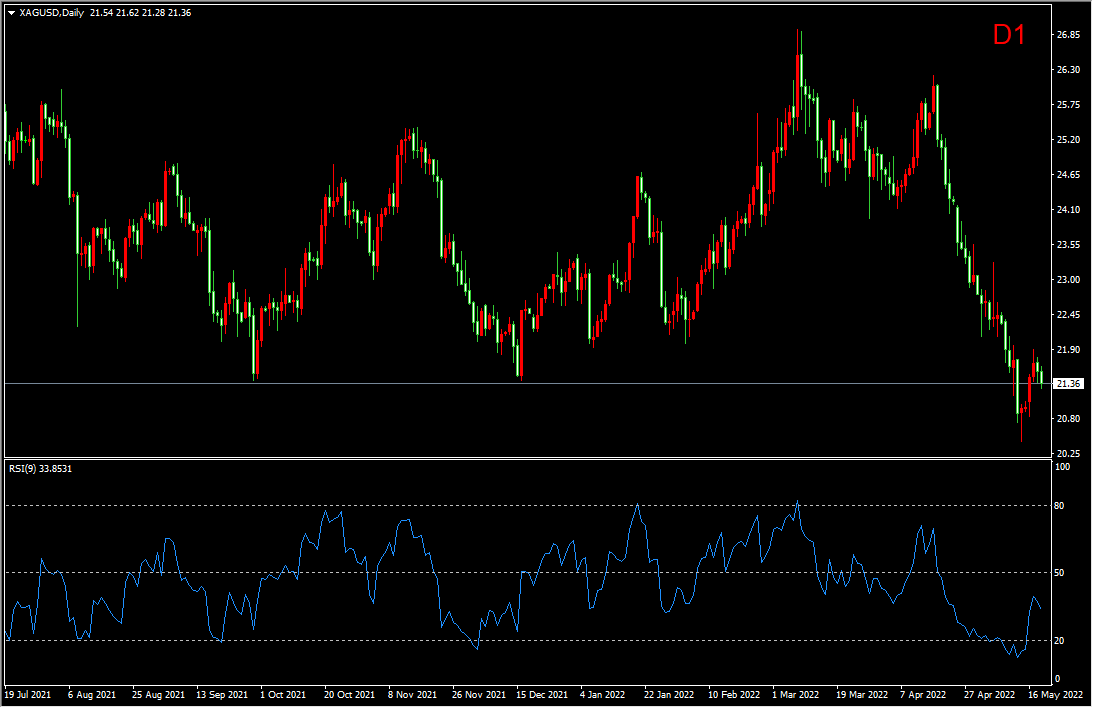Screen dimensions: 1093x708
Task: Click the 22.45 price axis label
Action: click(x=1069, y=314)
